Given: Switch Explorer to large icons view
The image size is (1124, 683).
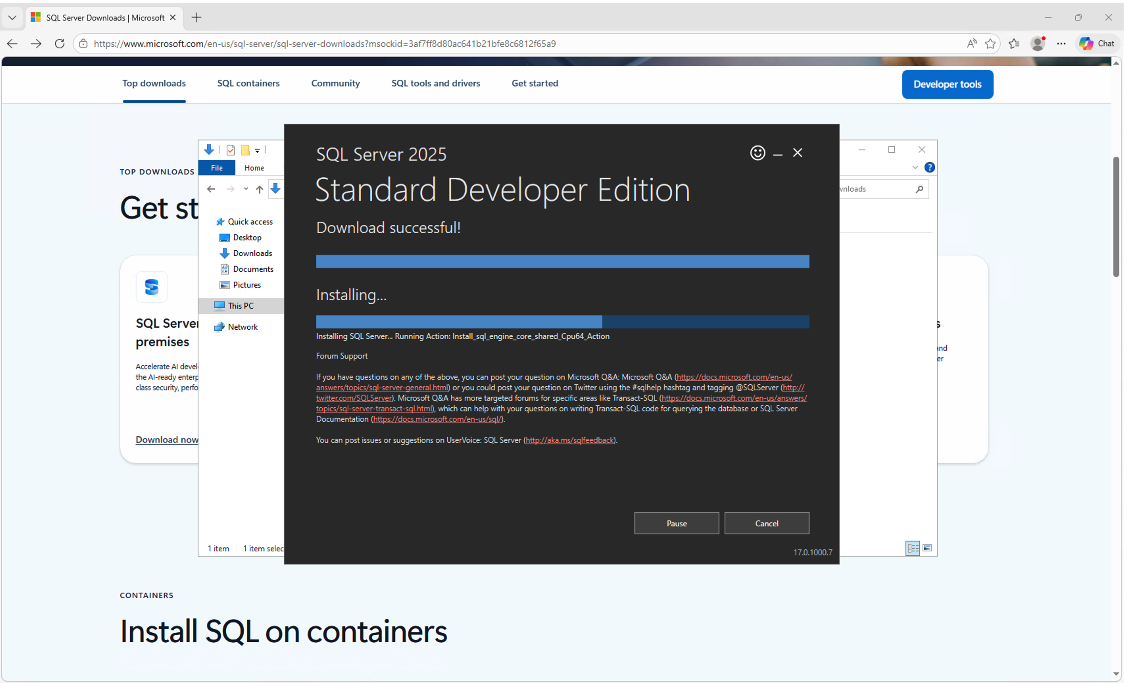Looking at the screenshot, I should tap(927, 548).
